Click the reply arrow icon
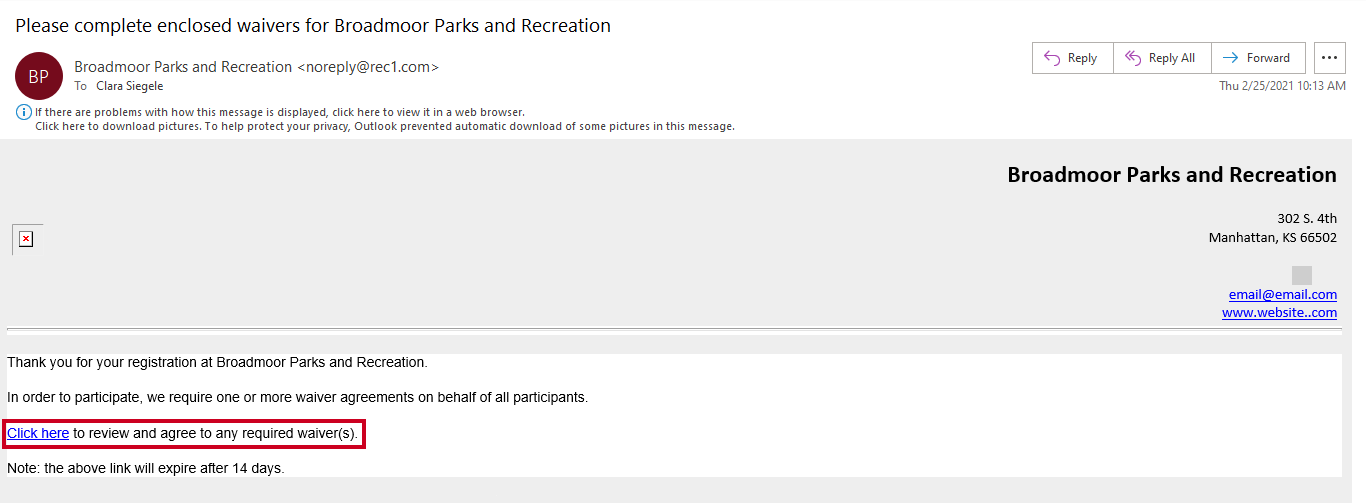1366x503 pixels. tap(1052, 58)
